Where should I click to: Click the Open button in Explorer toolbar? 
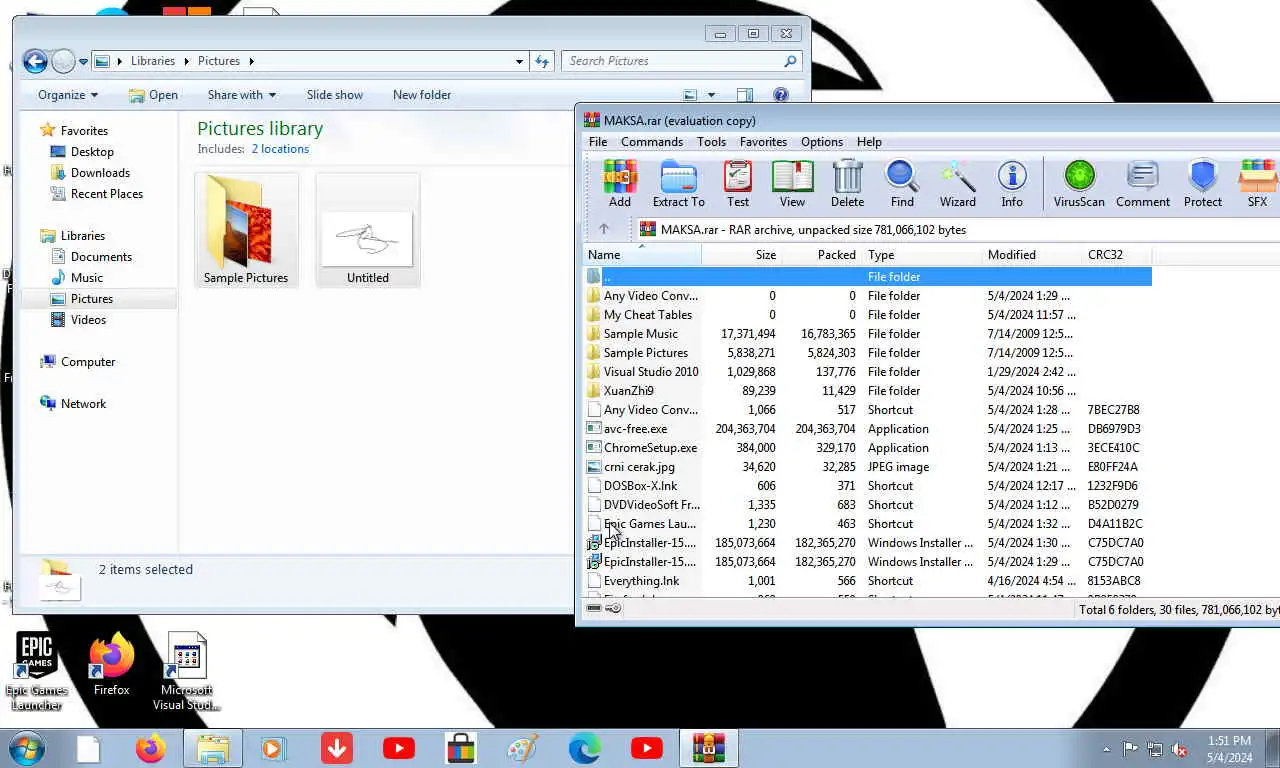pyautogui.click(x=154, y=95)
